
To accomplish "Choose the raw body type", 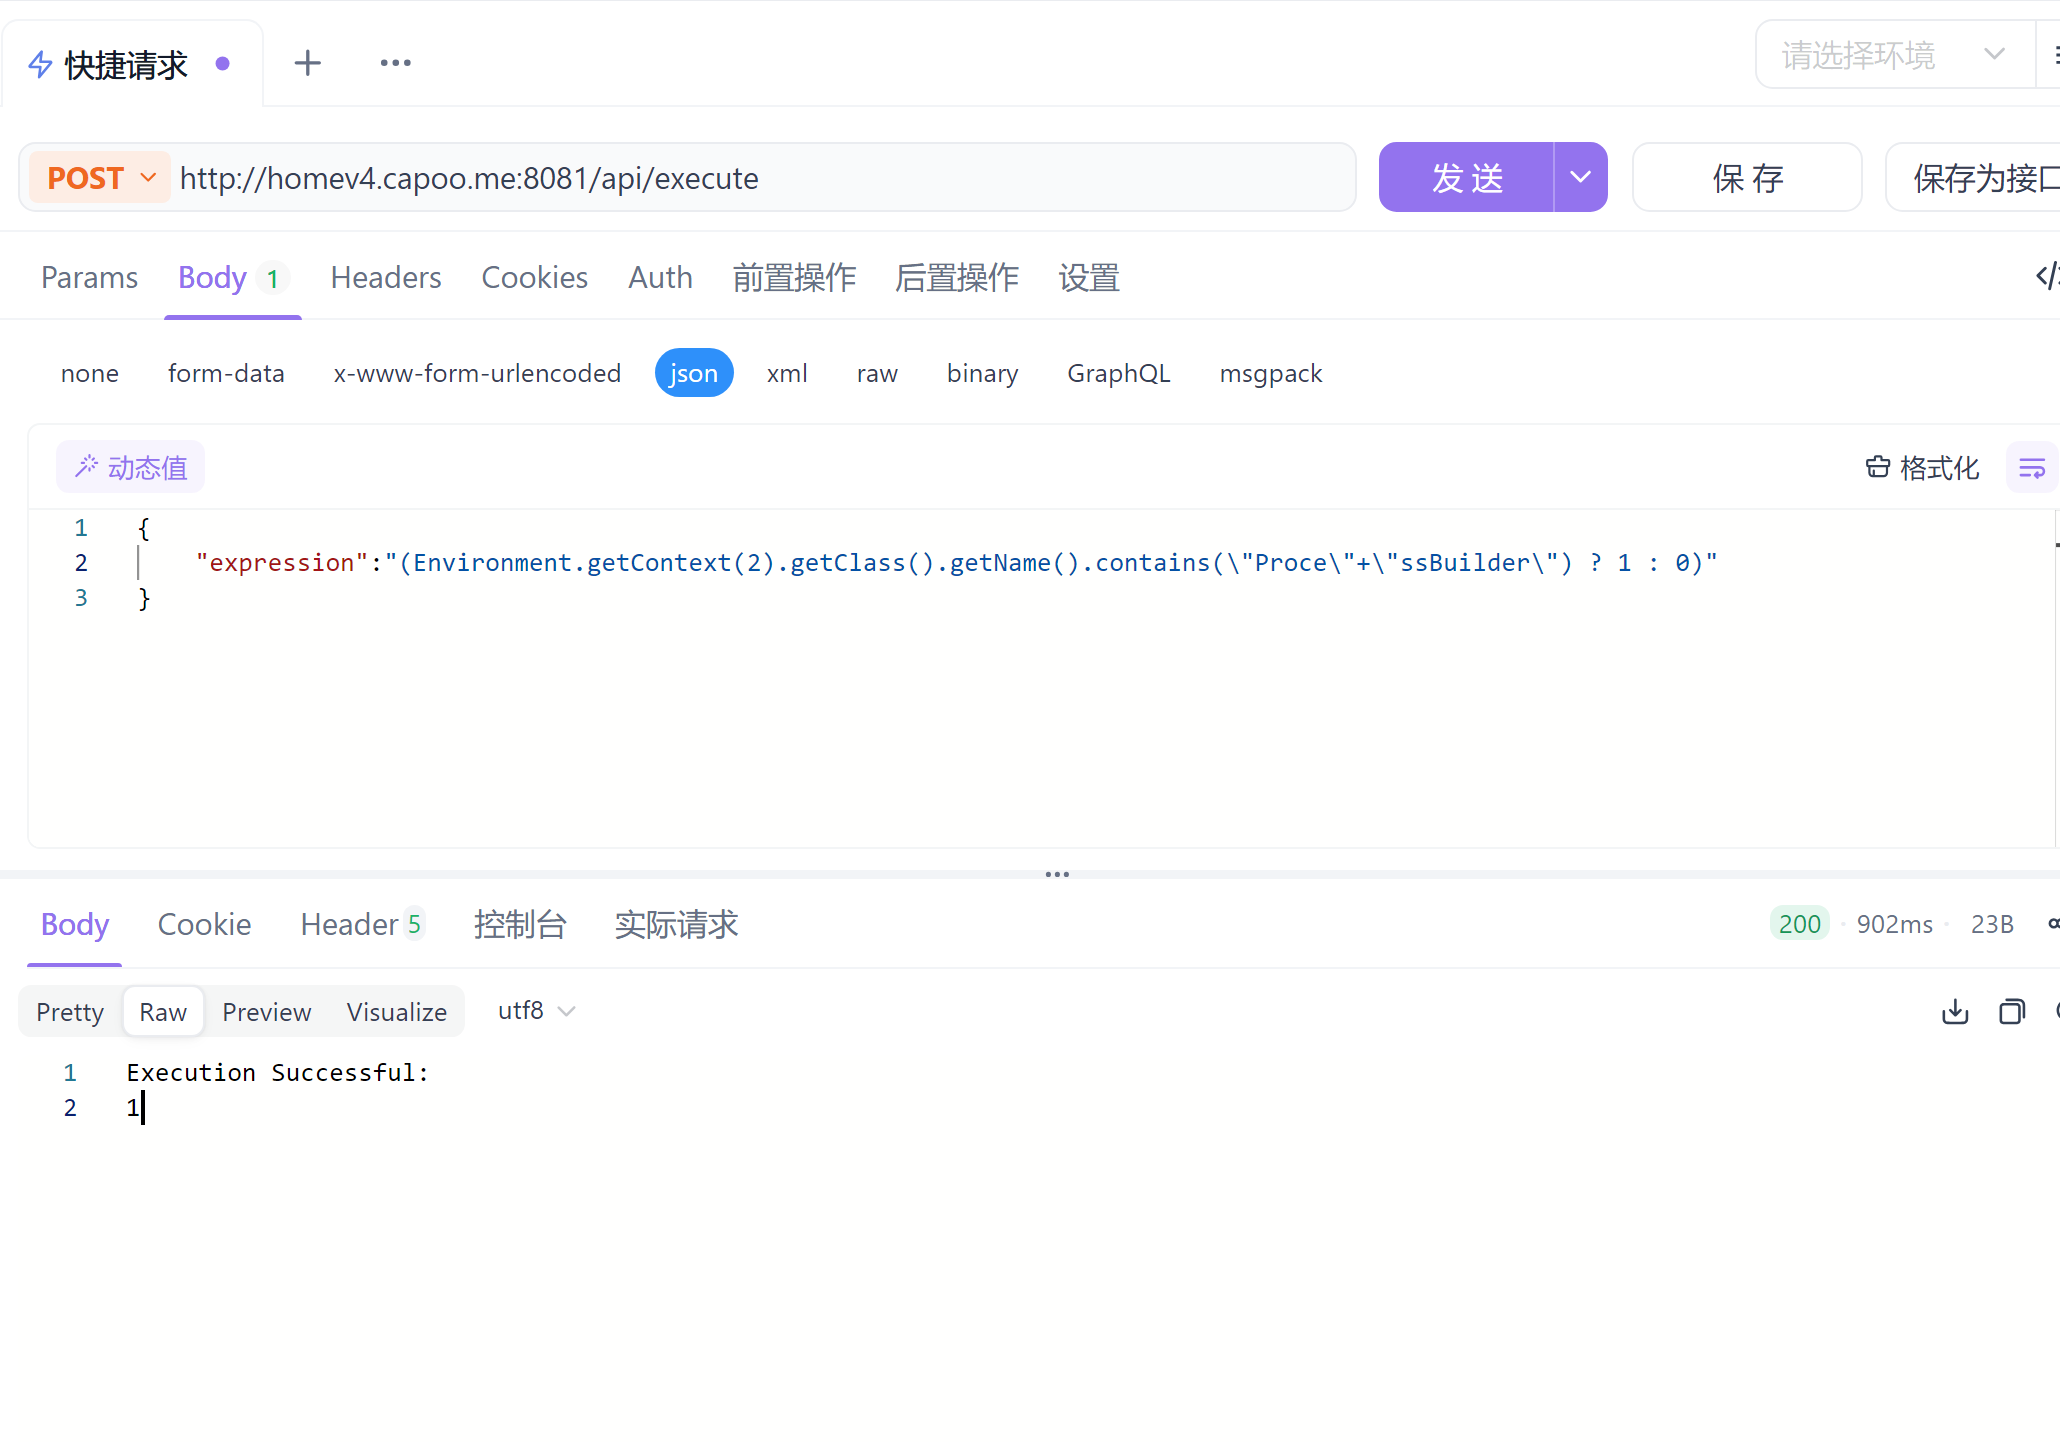I will (876, 374).
